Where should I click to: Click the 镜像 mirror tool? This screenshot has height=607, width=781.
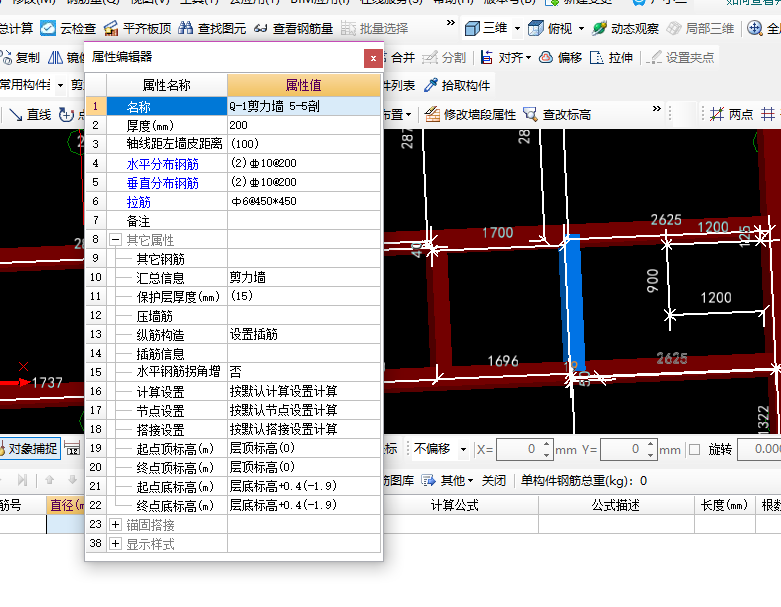click(66, 58)
